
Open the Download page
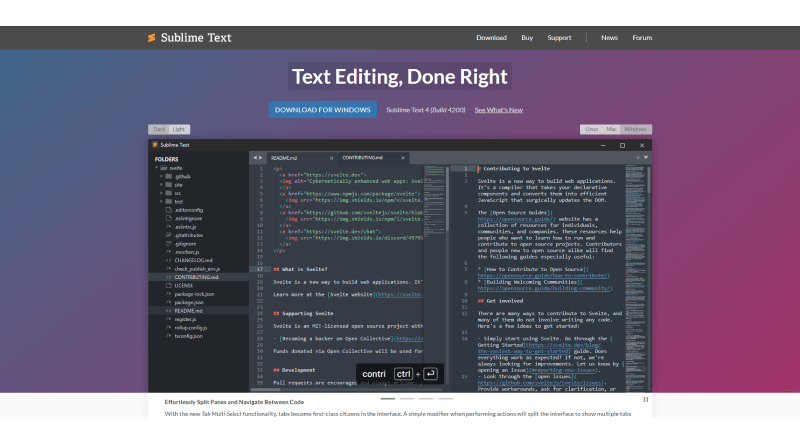coord(491,38)
